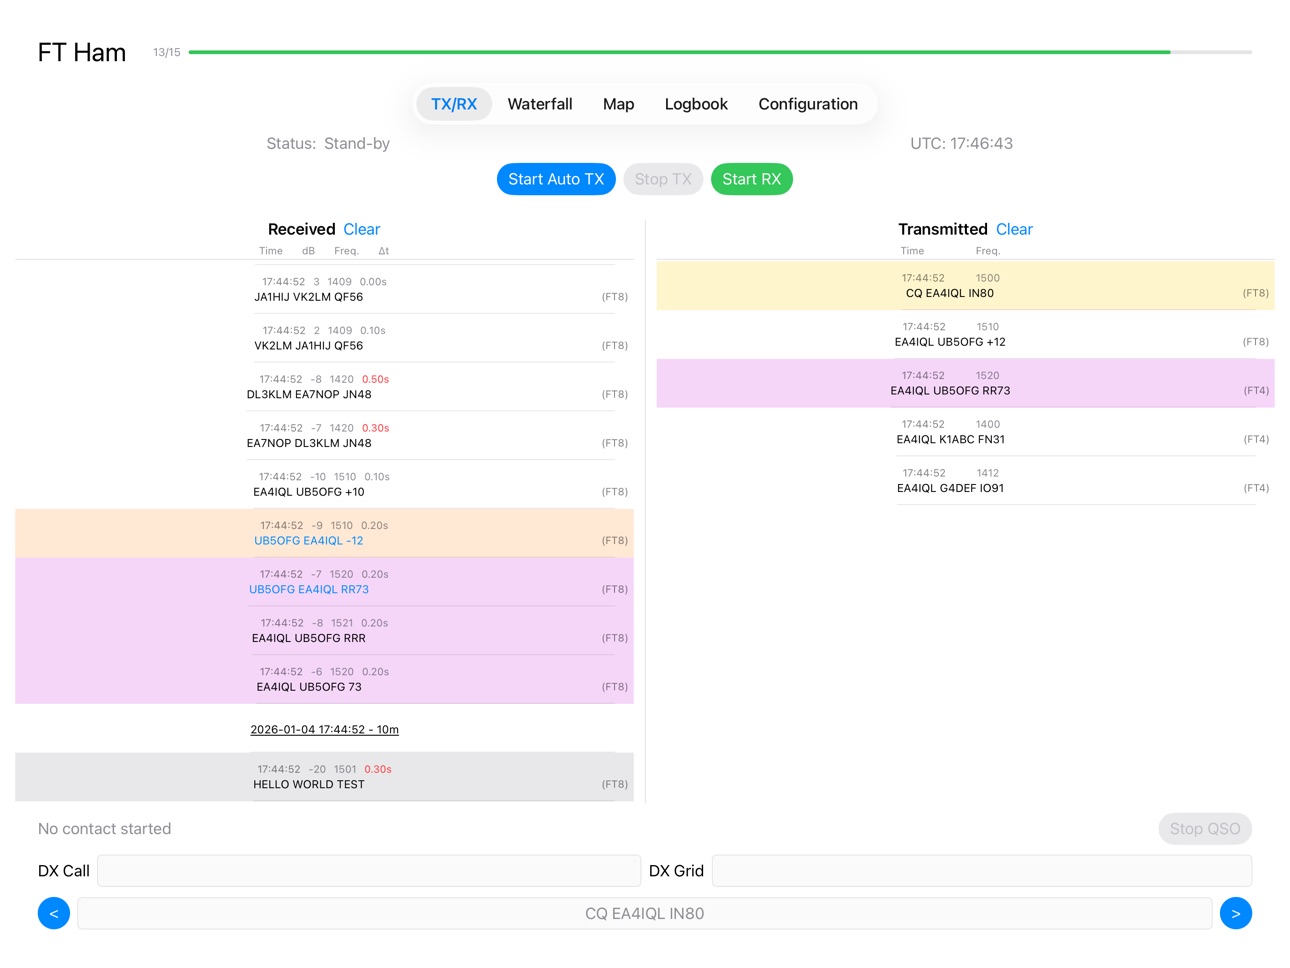Switch to the TX/RX tab
The image size is (1290, 968).
(x=454, y=104)
